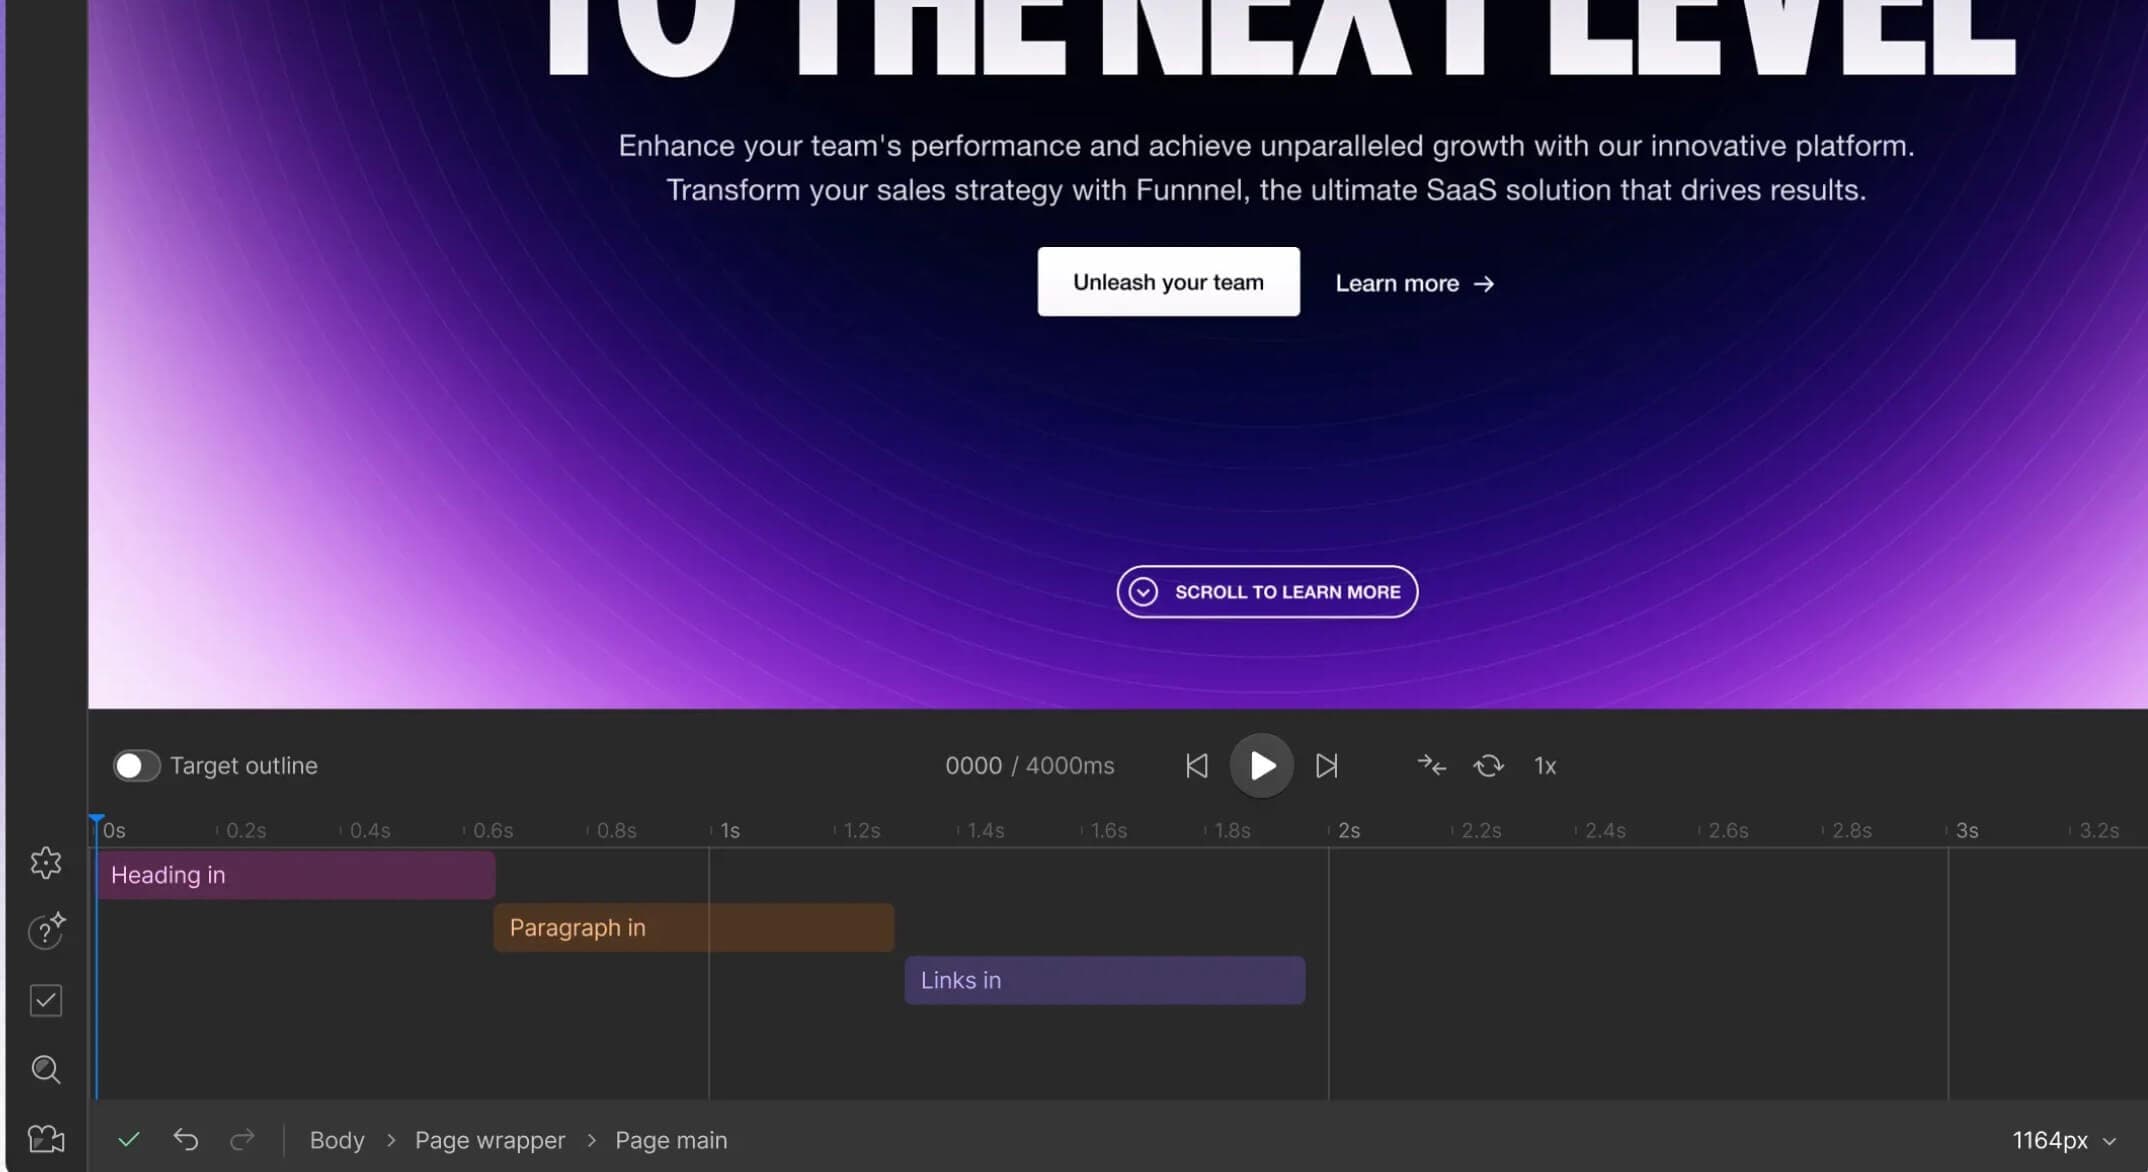The height and width of the screenshot is (1172, 2148).
Task: Enable loop playback with the repeat icon
Action: [x=1488, y=765]
